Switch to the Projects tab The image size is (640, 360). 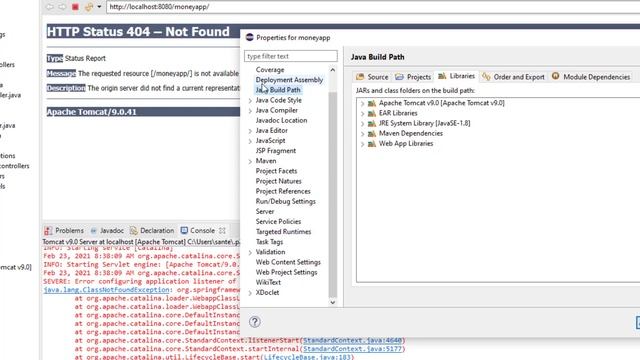click(x=413, y=77)
